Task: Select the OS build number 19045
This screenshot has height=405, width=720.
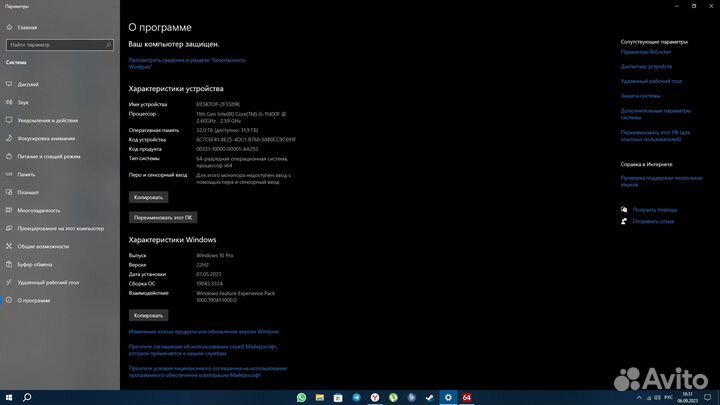Action: tap(209, 284)
